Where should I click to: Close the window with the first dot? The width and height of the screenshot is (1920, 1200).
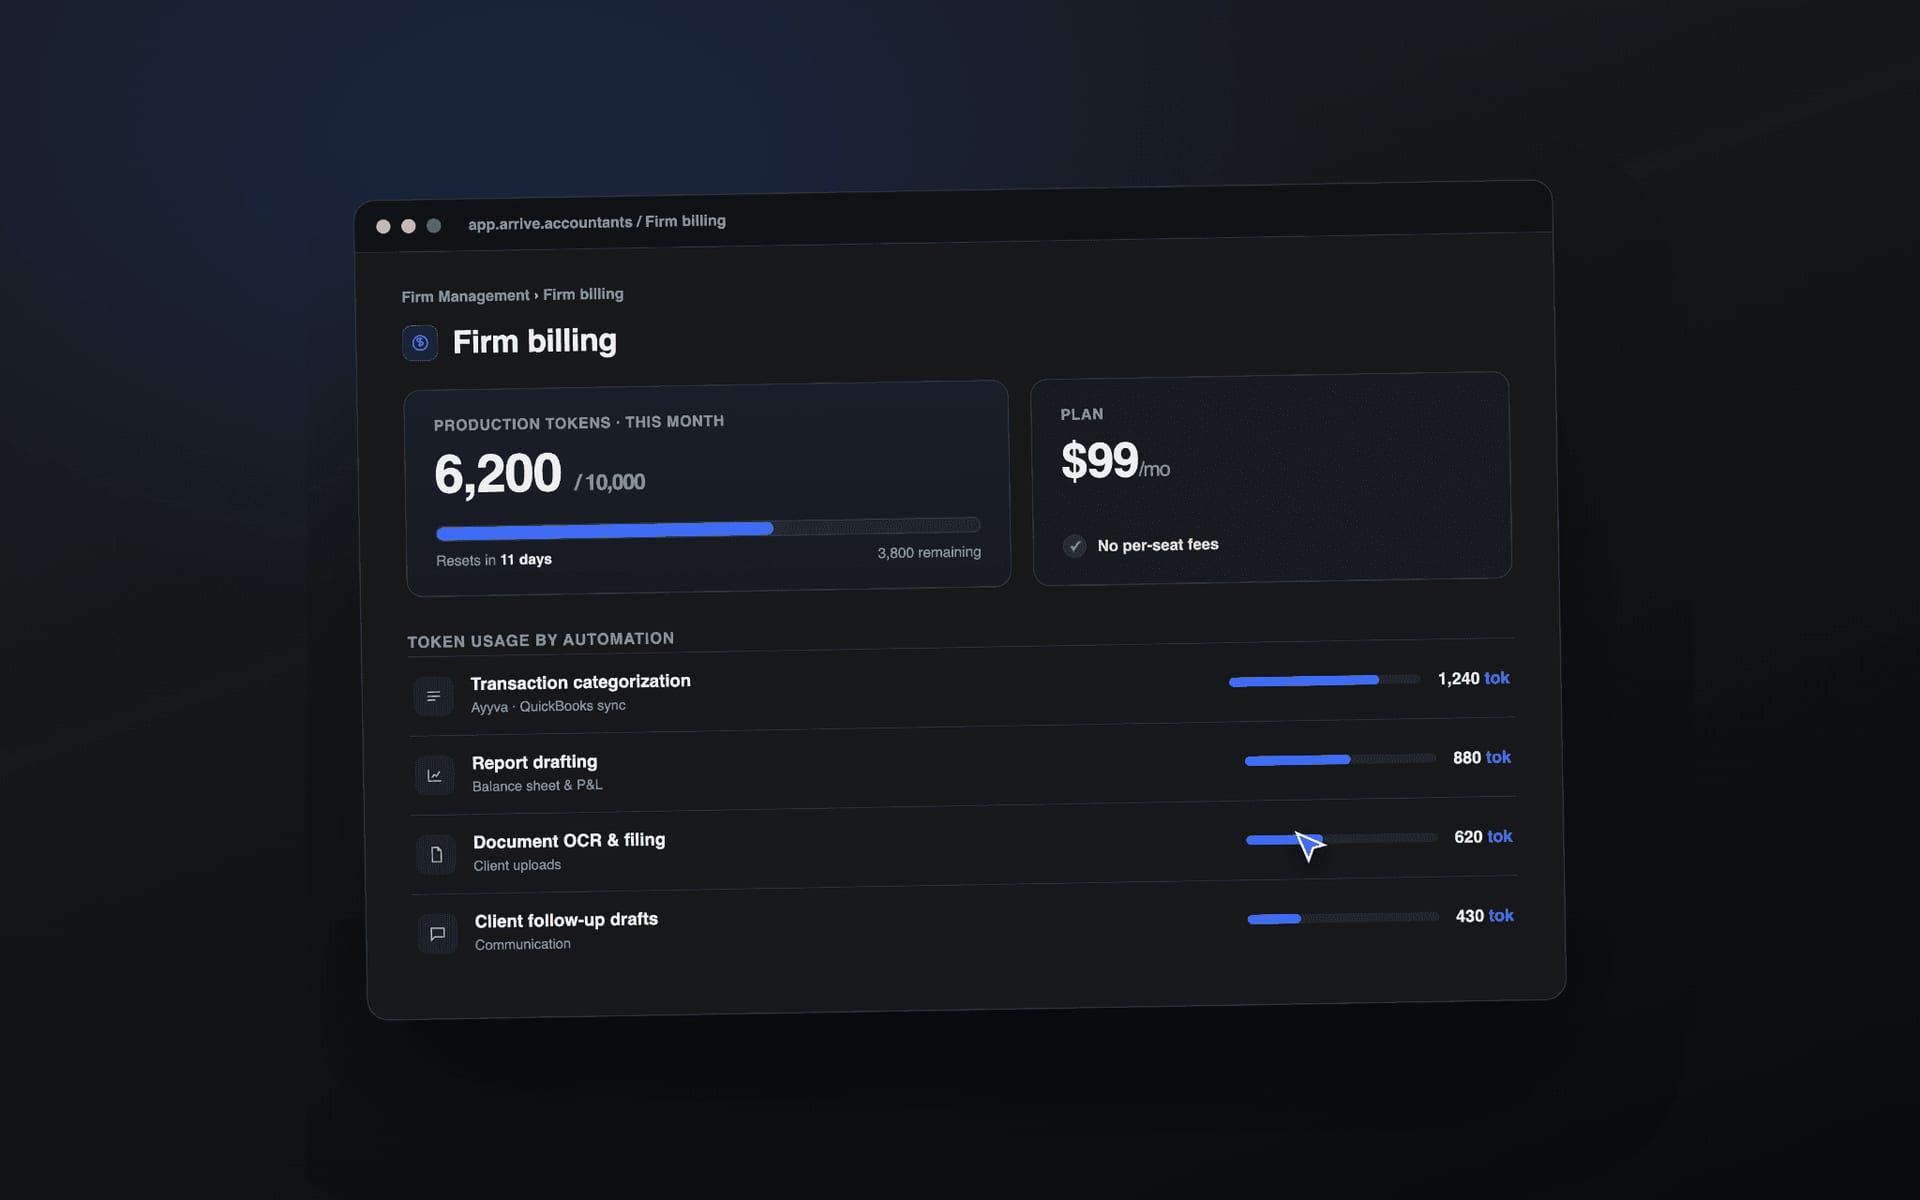click(x=383, y=227)
